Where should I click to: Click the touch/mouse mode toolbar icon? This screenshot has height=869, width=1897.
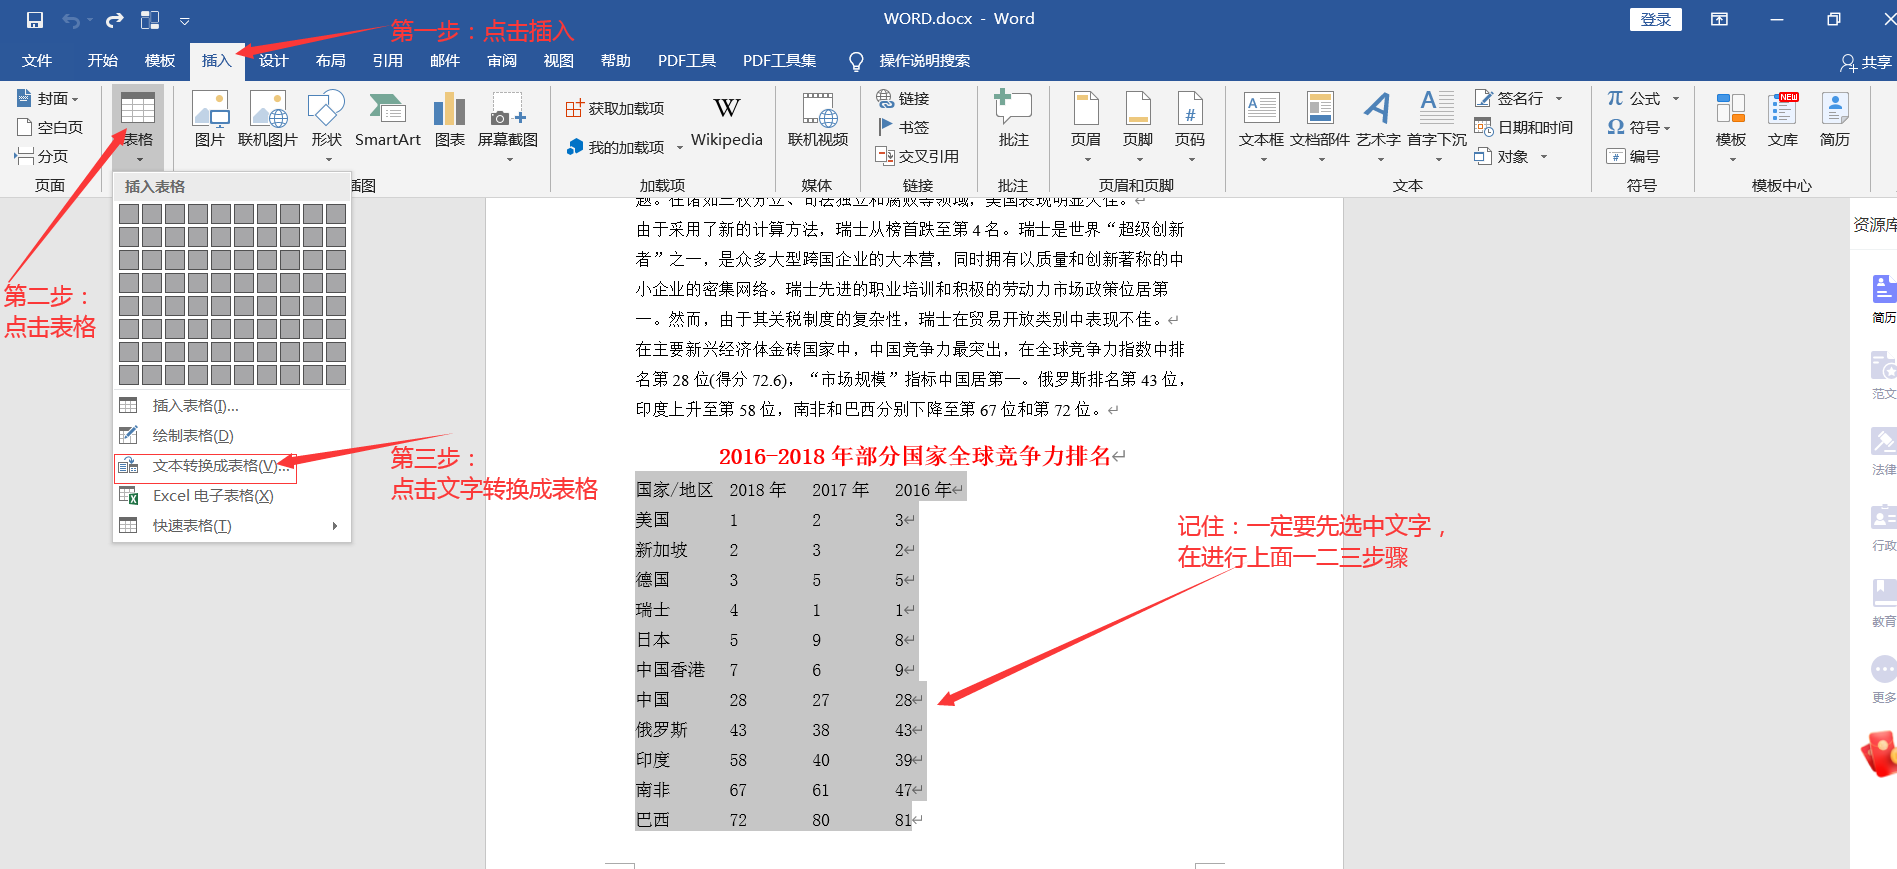(x=150, y=20)
